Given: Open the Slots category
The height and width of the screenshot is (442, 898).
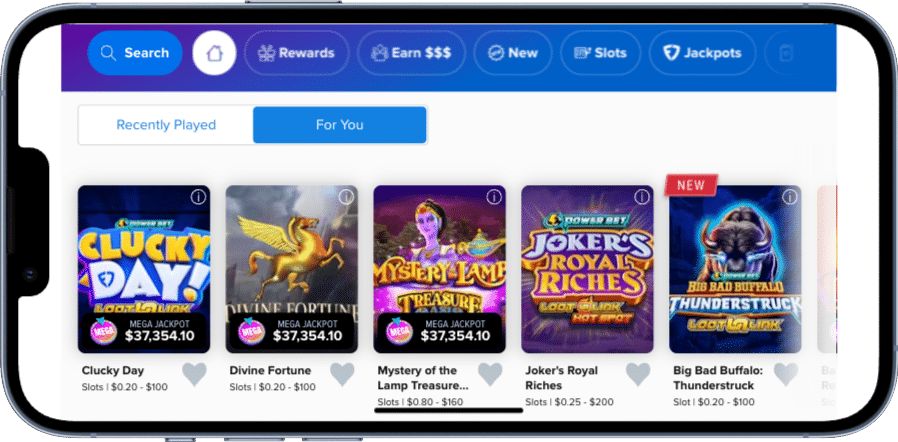Looking at the screenshot, I should (600, 53).
